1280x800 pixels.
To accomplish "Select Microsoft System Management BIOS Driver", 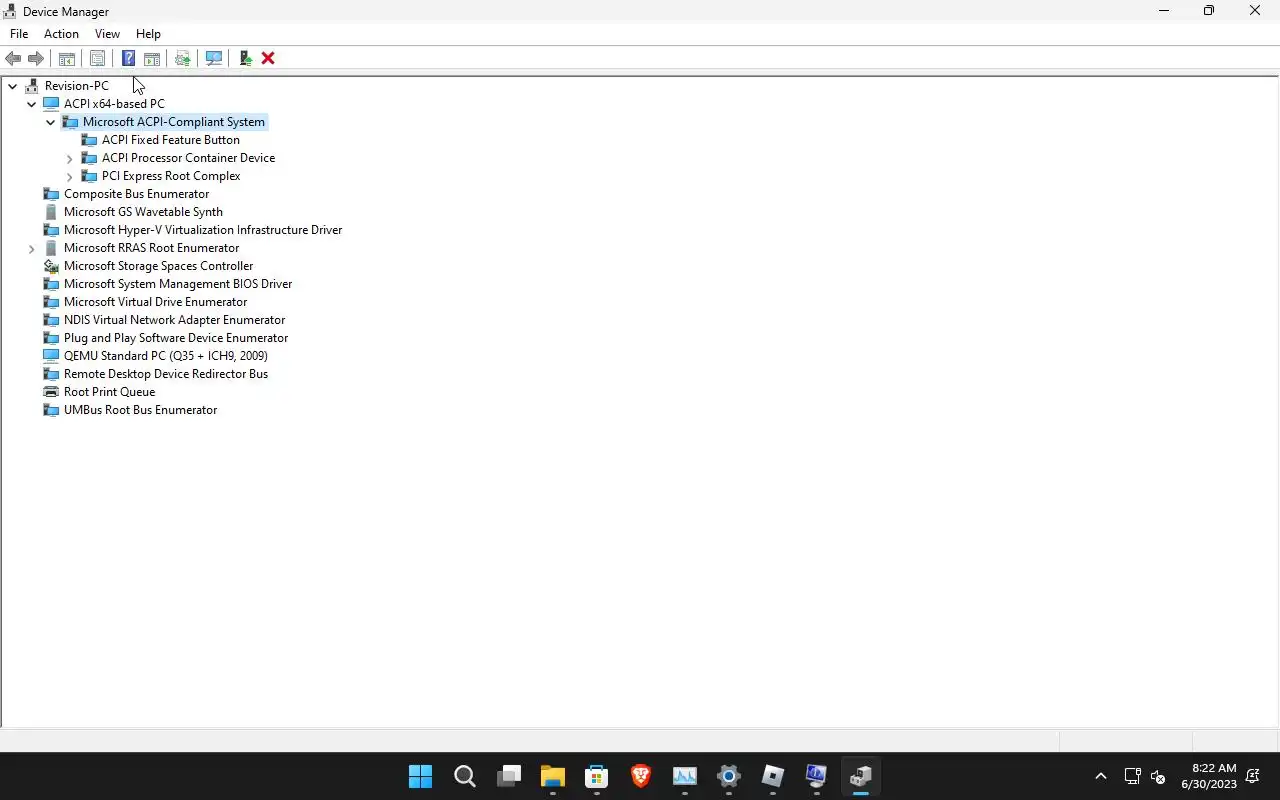I will [x=178, y=284].
